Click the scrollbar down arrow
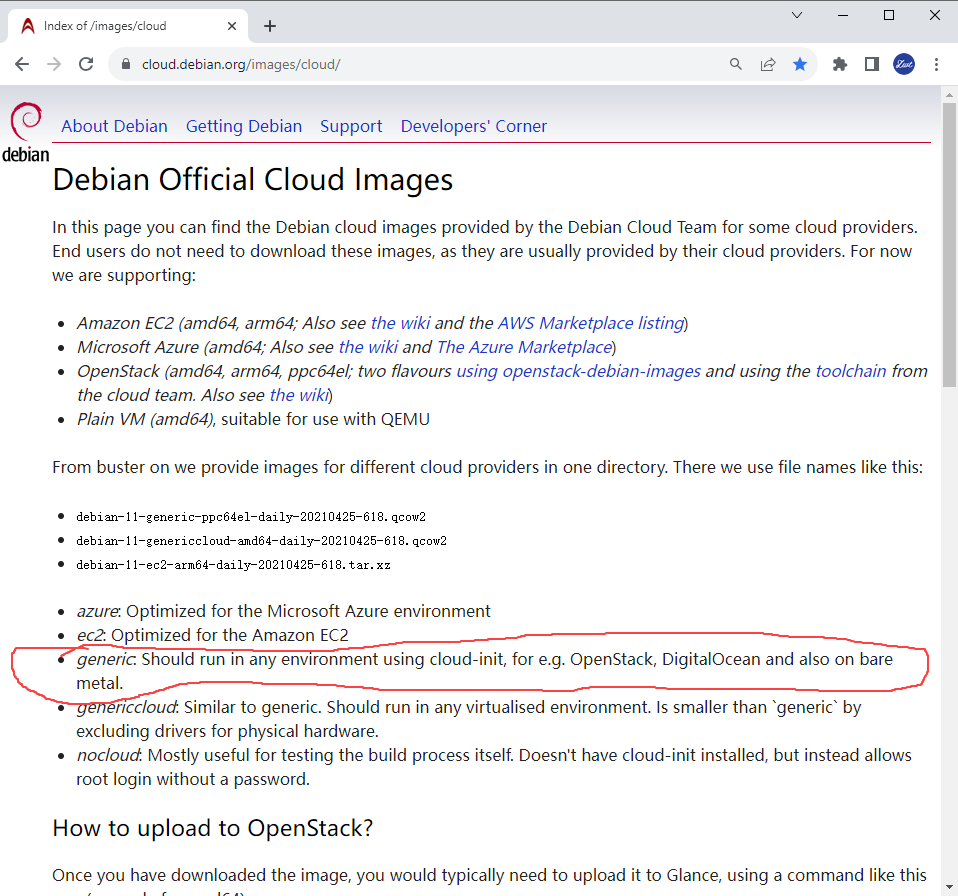The image size is (958, 896). pos(949,887)
